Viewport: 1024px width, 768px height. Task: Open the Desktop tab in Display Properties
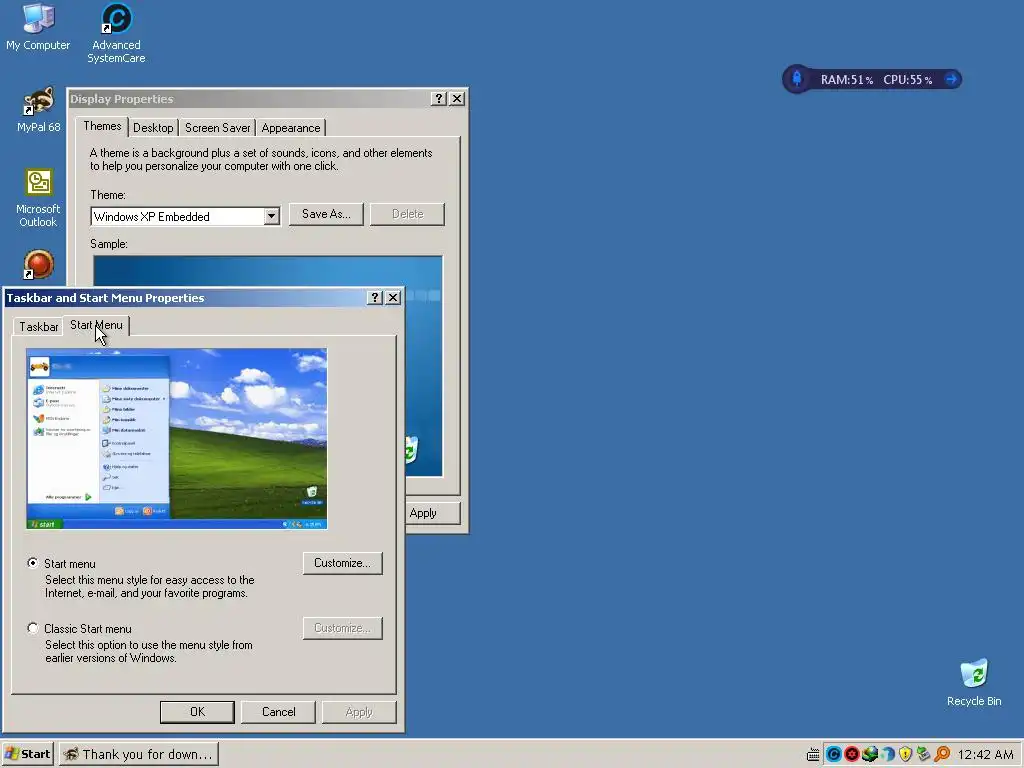tap(153, 128)
